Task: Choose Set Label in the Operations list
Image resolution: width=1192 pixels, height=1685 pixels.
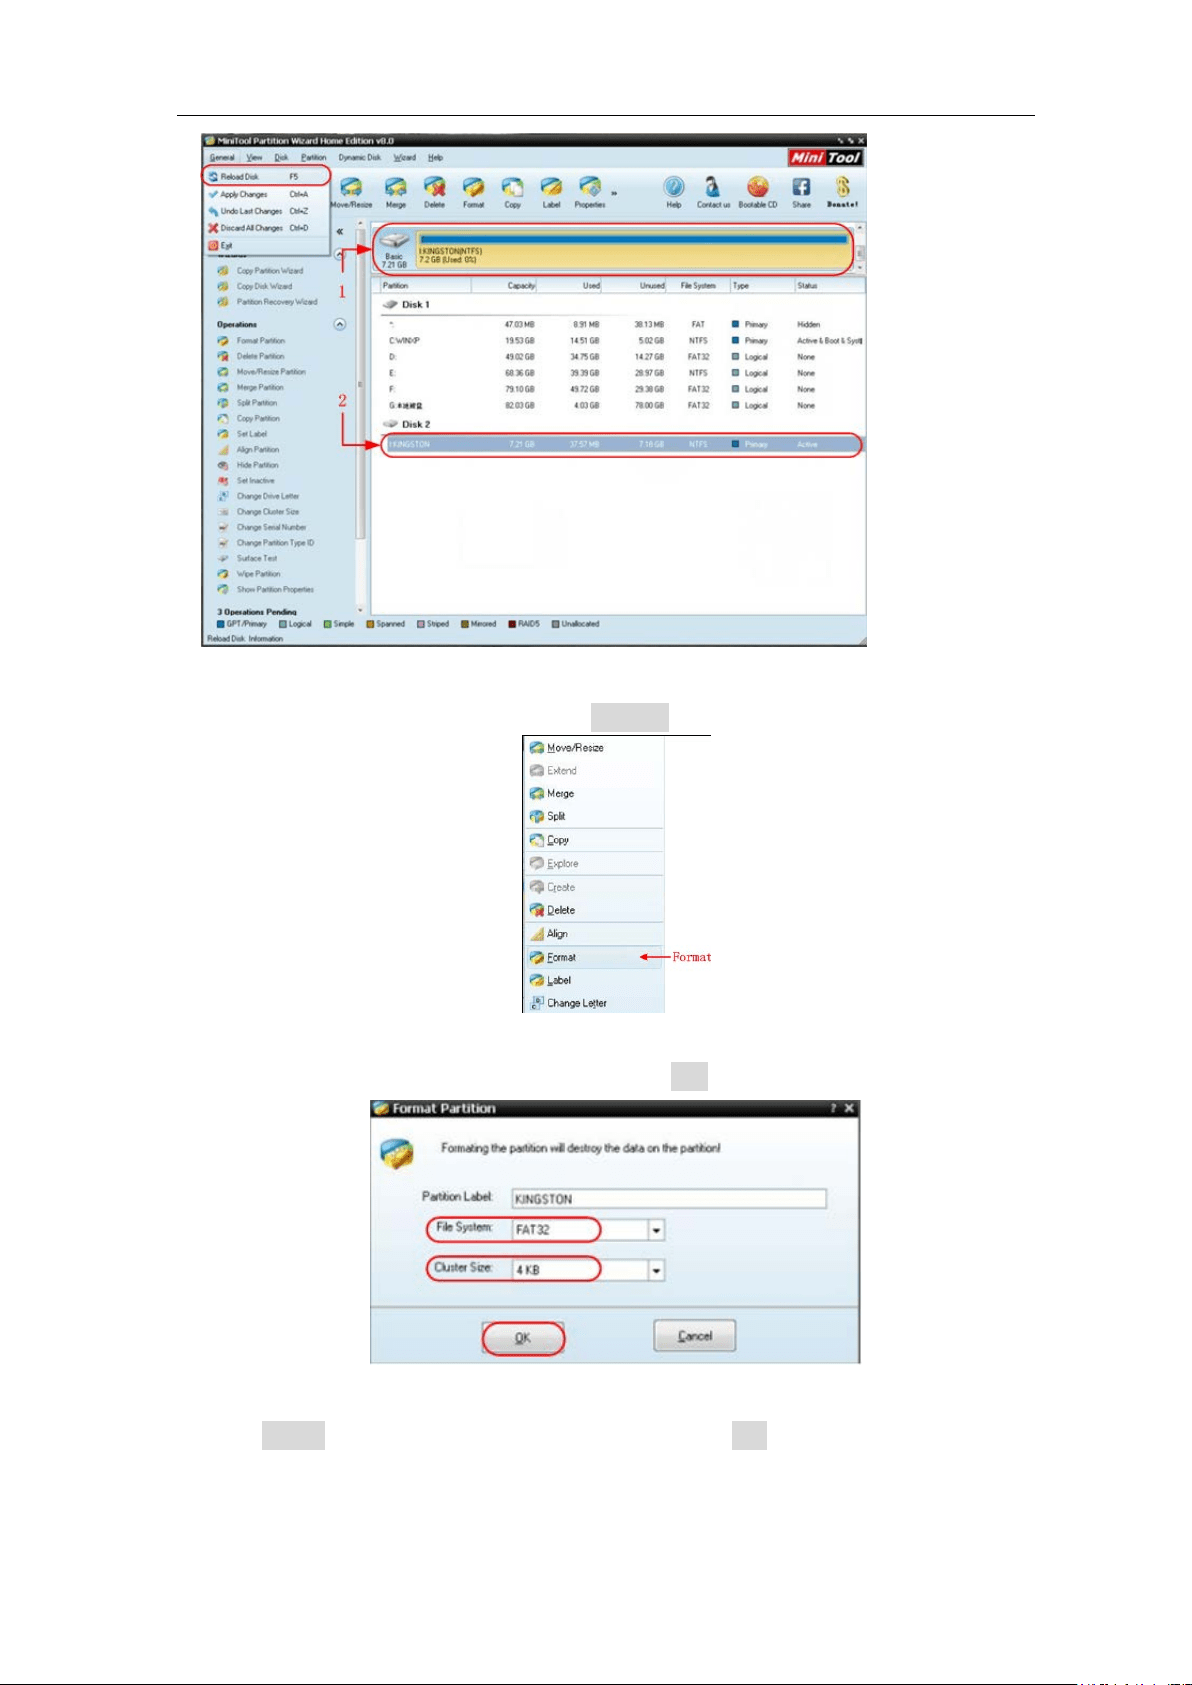Action: coord(242,434)
